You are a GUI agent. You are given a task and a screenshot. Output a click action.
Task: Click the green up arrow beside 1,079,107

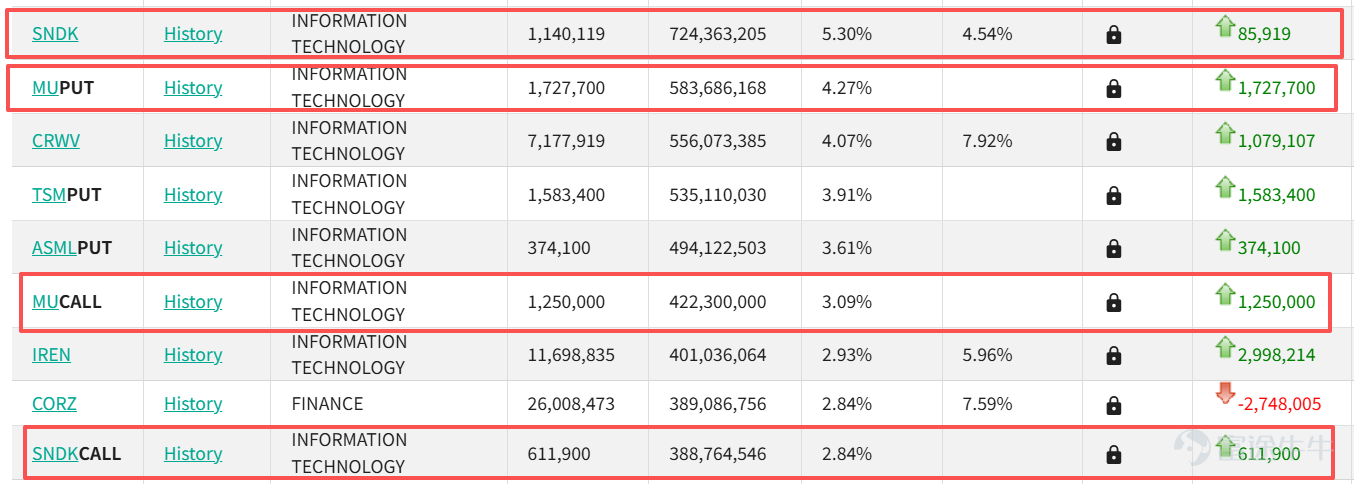click(1225, 133)
